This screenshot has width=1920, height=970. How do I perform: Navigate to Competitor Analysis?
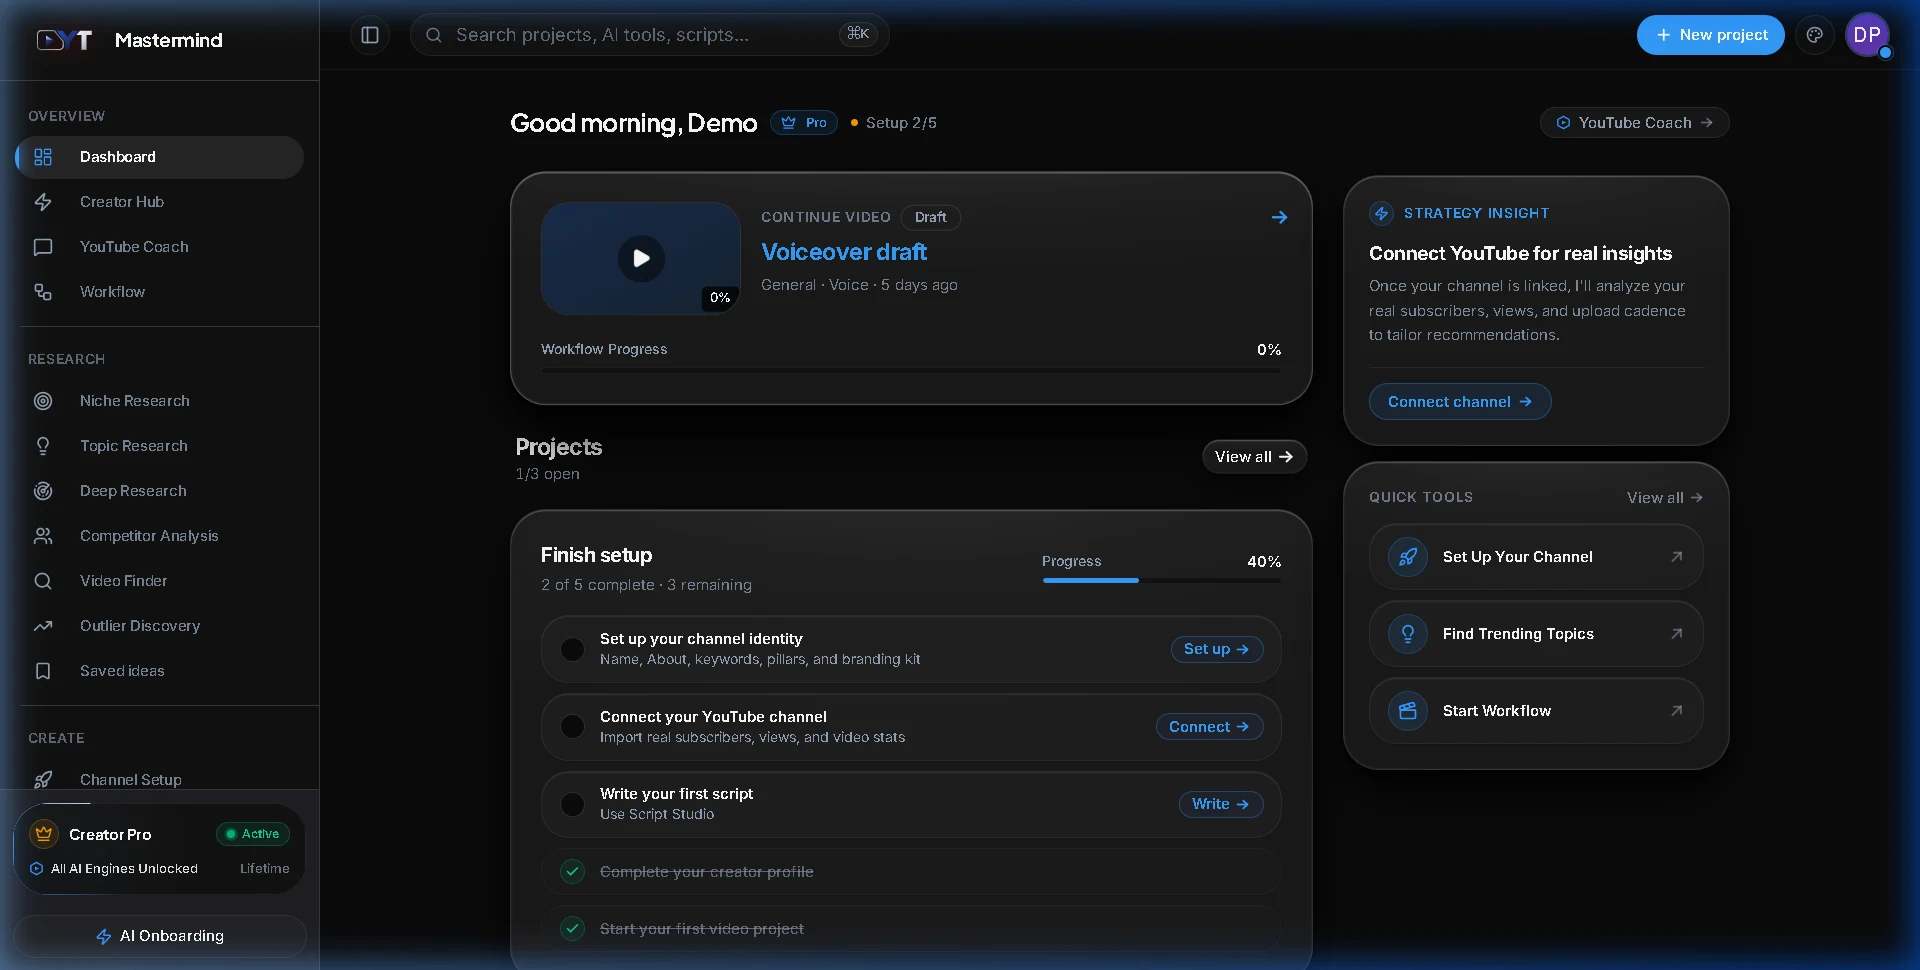(x=160, y=536)
